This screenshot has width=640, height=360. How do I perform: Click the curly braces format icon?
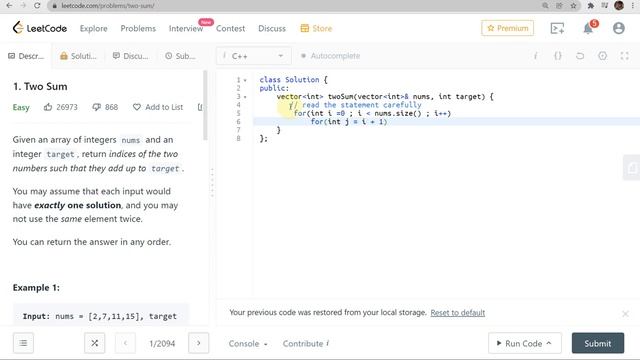tap(558, 56)
